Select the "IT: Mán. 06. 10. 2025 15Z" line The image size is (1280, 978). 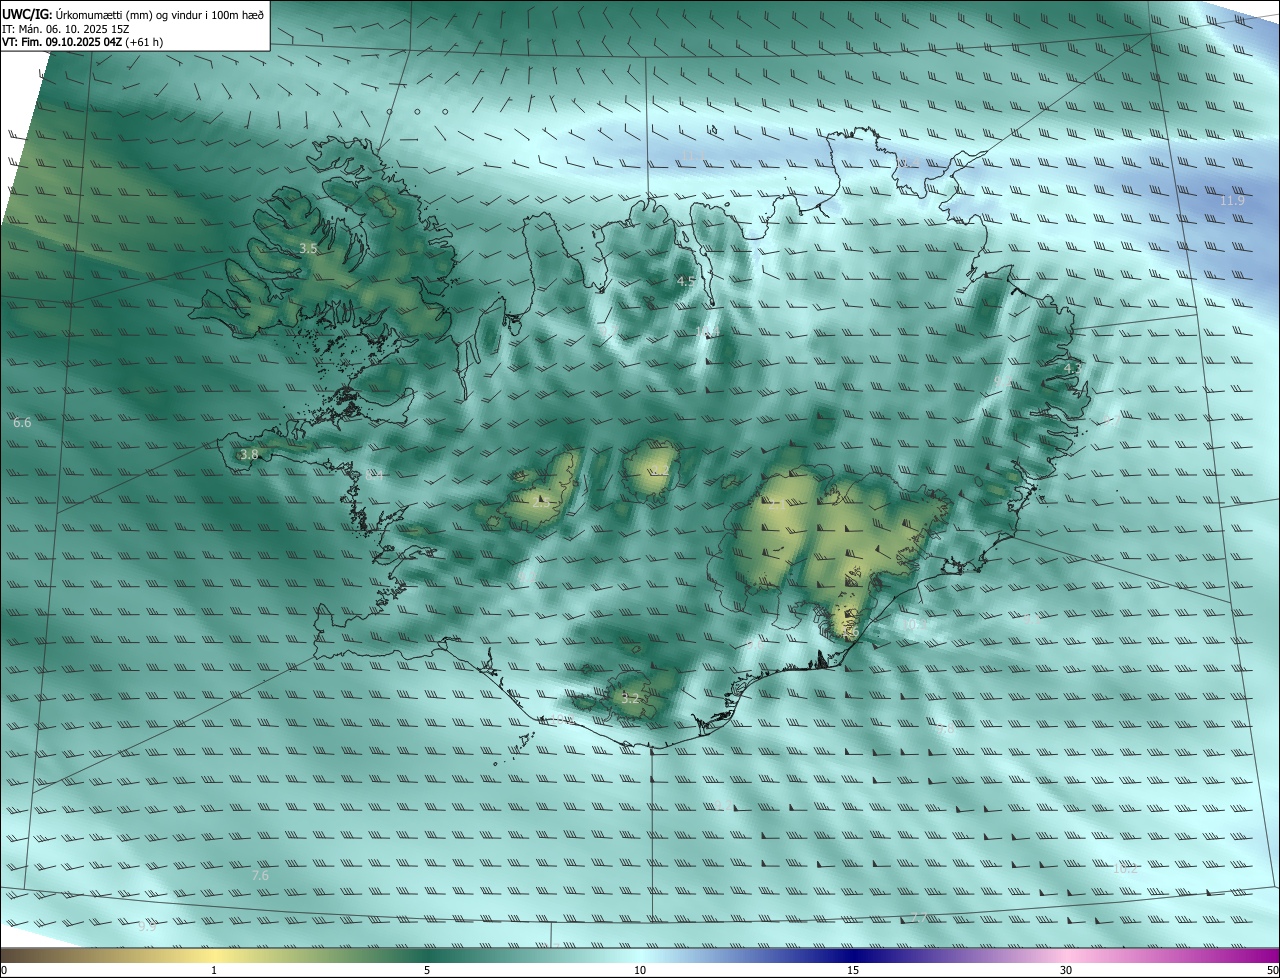(x=65, y=29)
